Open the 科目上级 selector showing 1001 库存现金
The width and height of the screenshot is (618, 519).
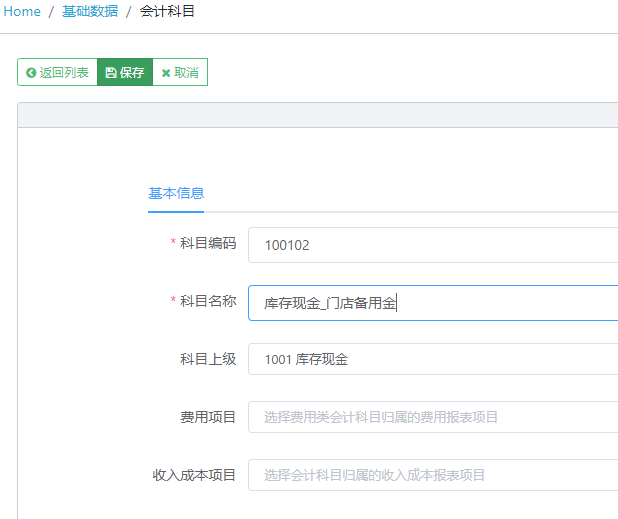pos(433,359)
